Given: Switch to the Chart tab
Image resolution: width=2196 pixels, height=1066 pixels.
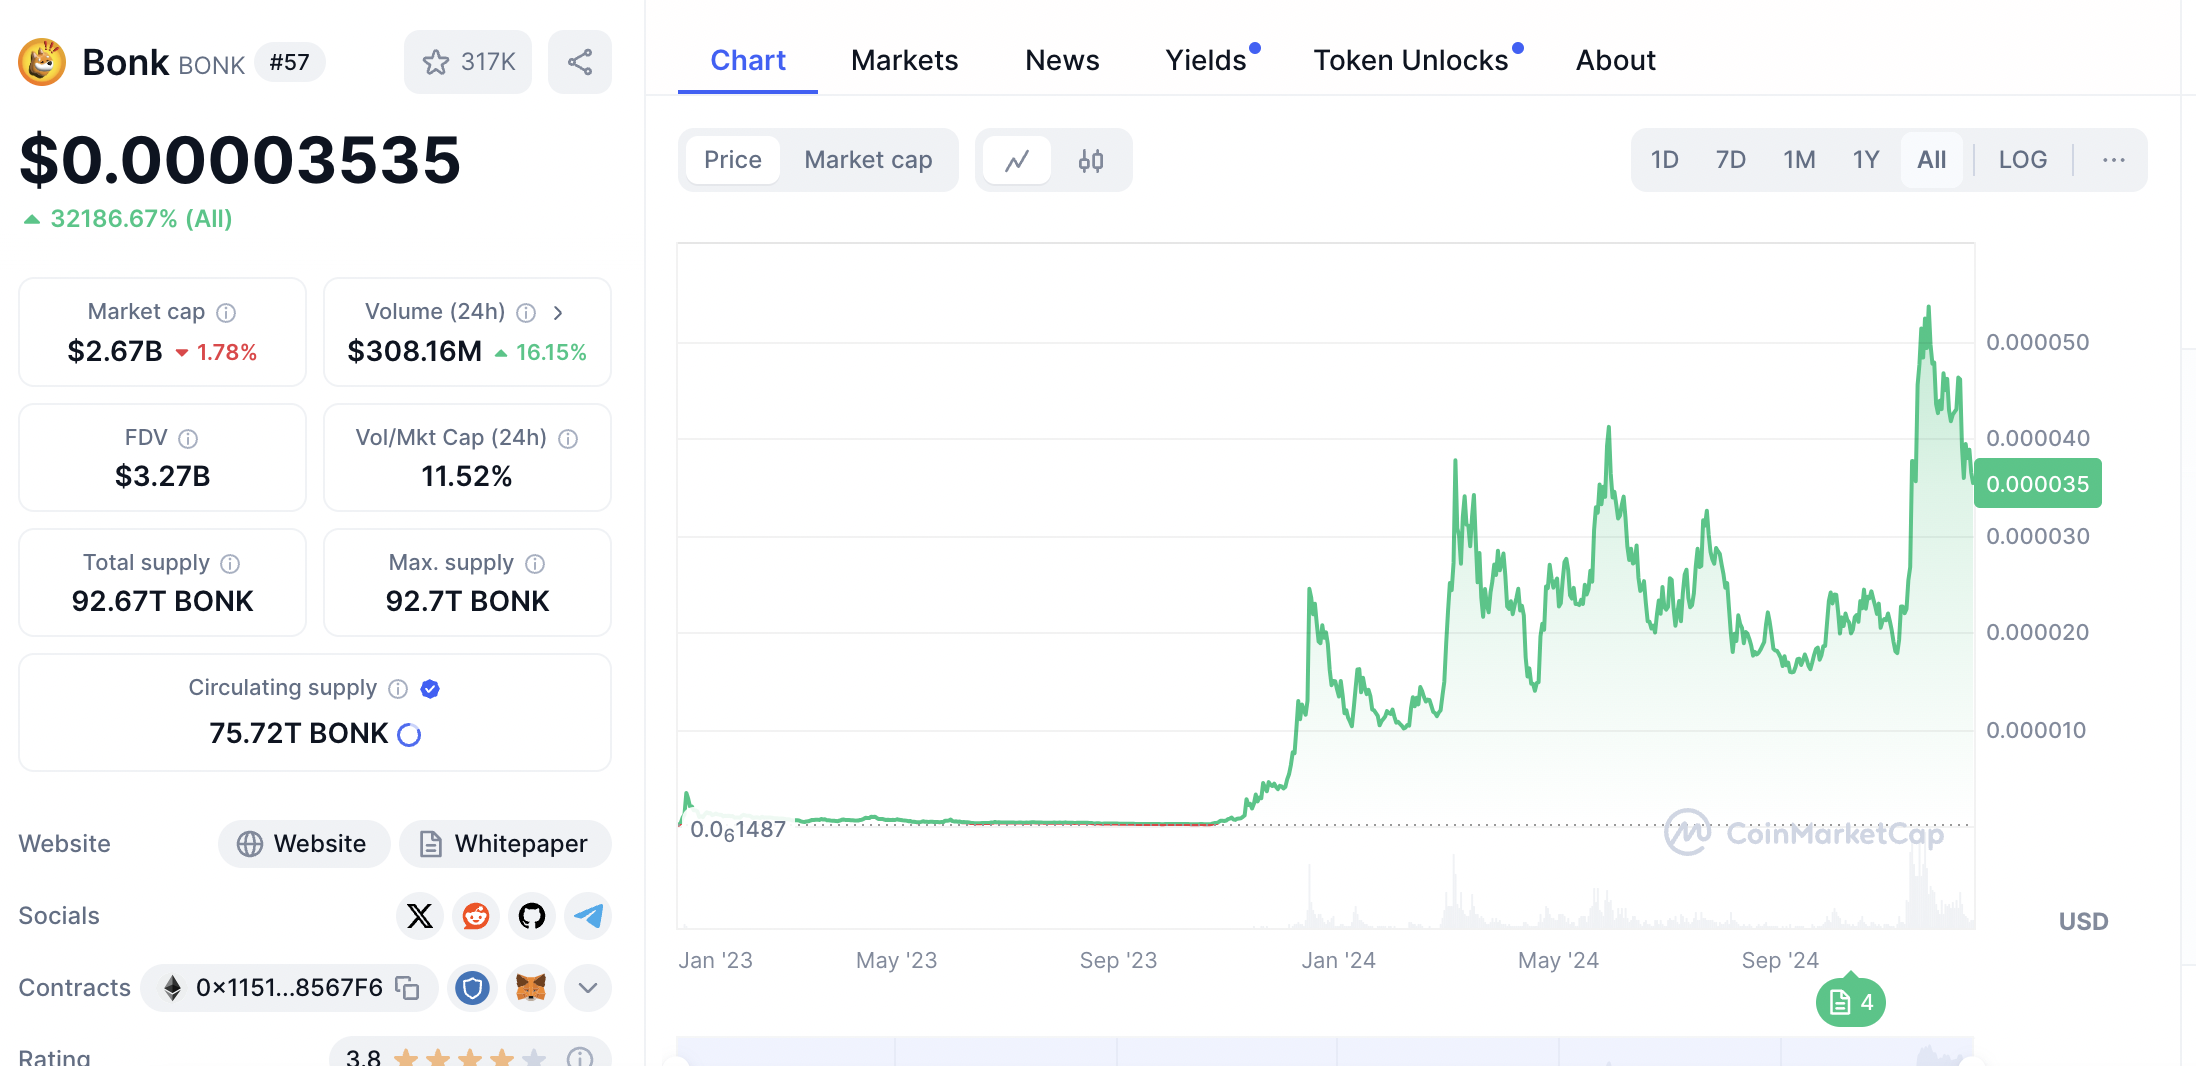Looking at the screenshot, I should click(x=748, y=60).
